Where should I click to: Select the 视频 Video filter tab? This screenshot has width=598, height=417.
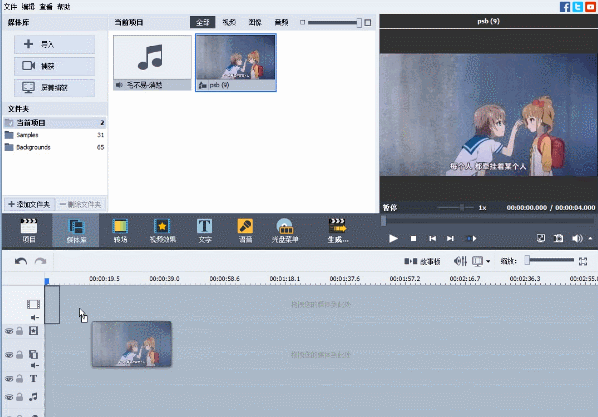[229, 23]
